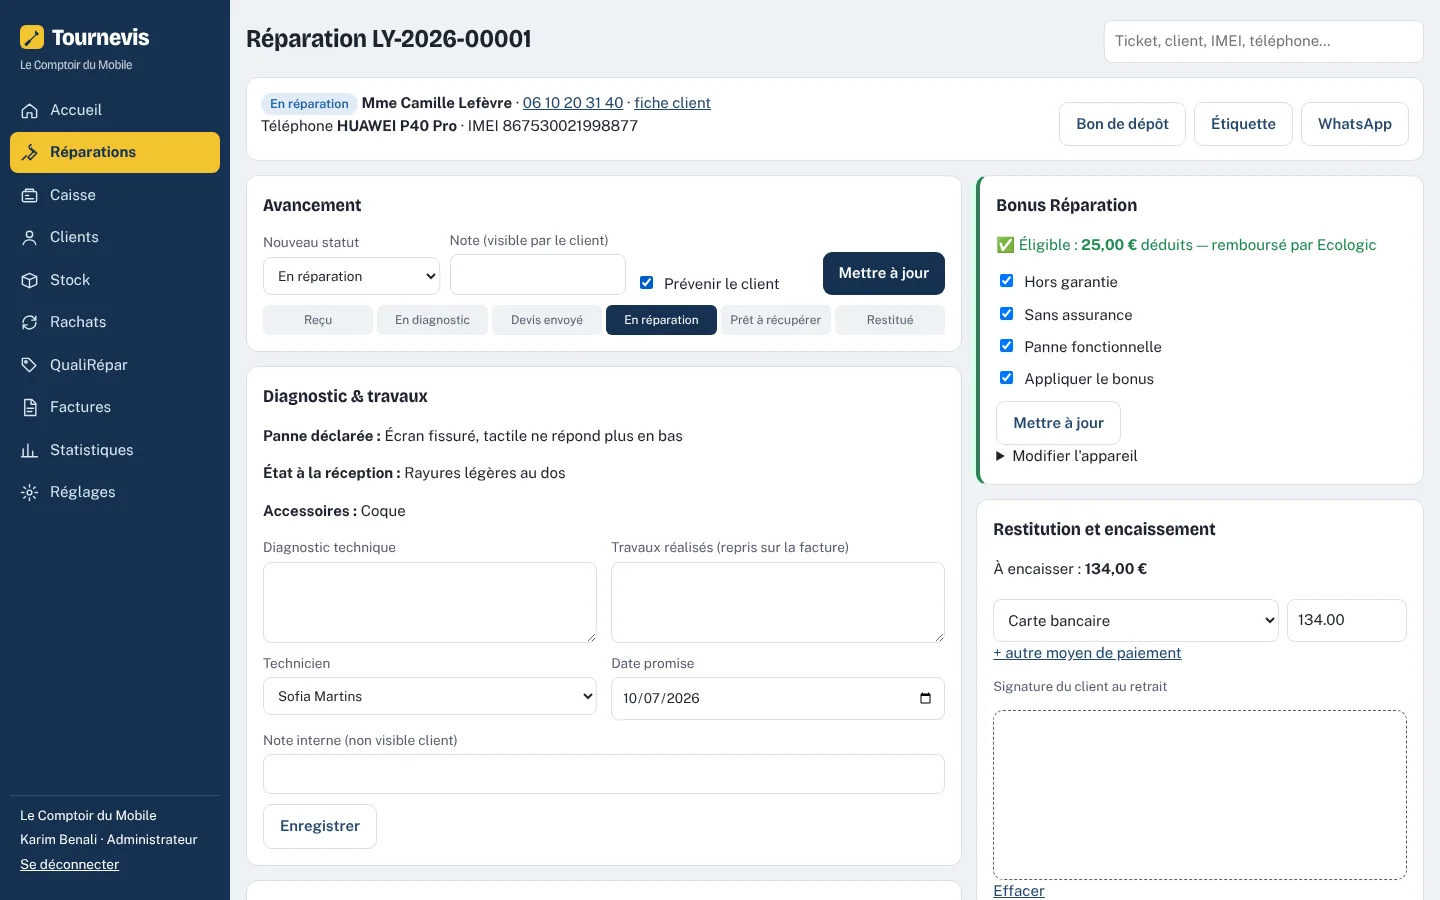Focus the ticket search field
This screenshot has height=900, width=1440.
1264,41
